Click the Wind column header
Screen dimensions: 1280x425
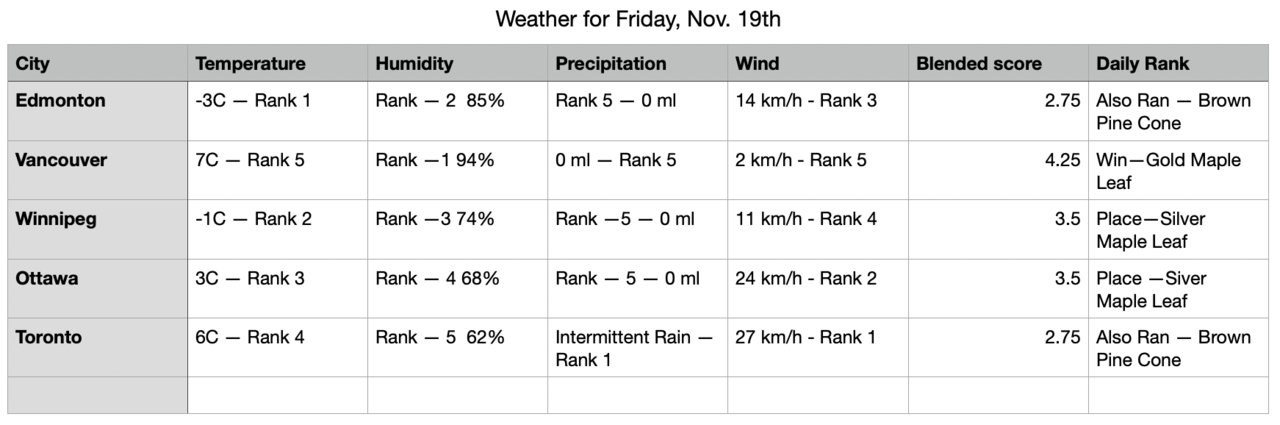(817, 64)
